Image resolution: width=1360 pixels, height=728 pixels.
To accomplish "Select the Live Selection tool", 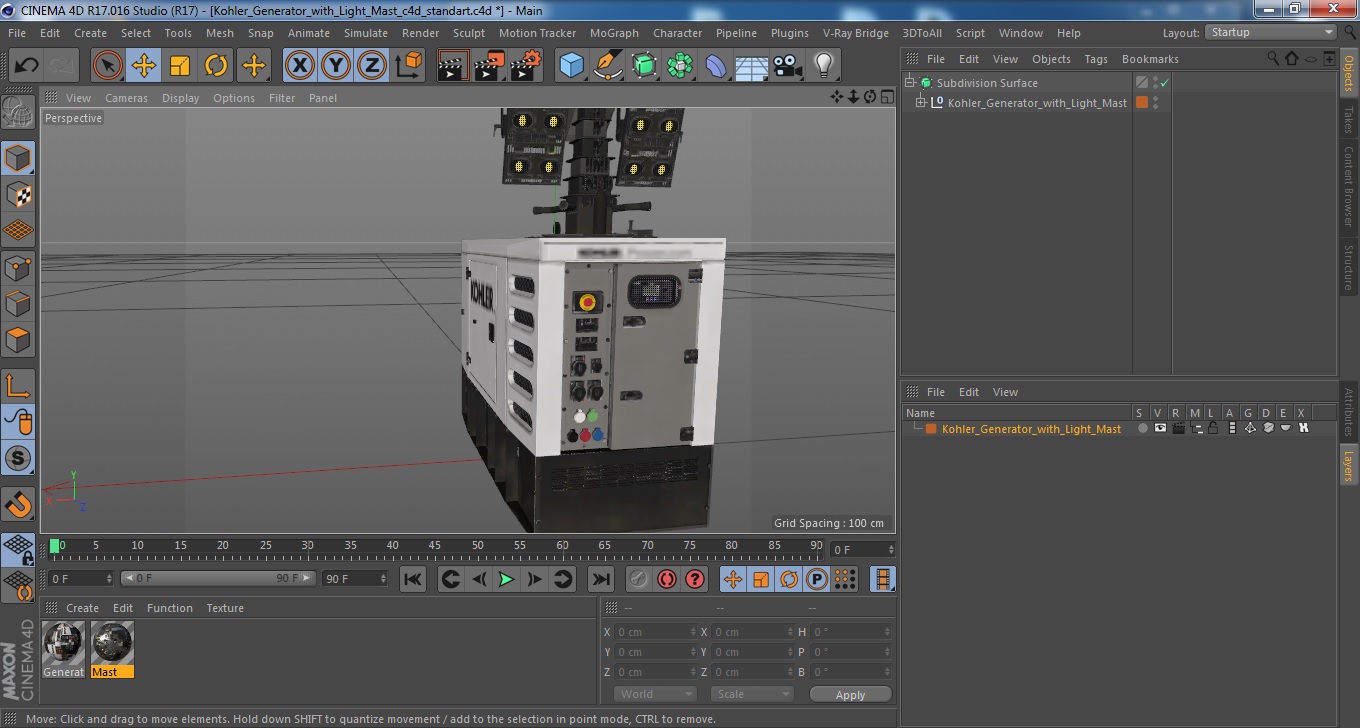I will coord(108,66).
